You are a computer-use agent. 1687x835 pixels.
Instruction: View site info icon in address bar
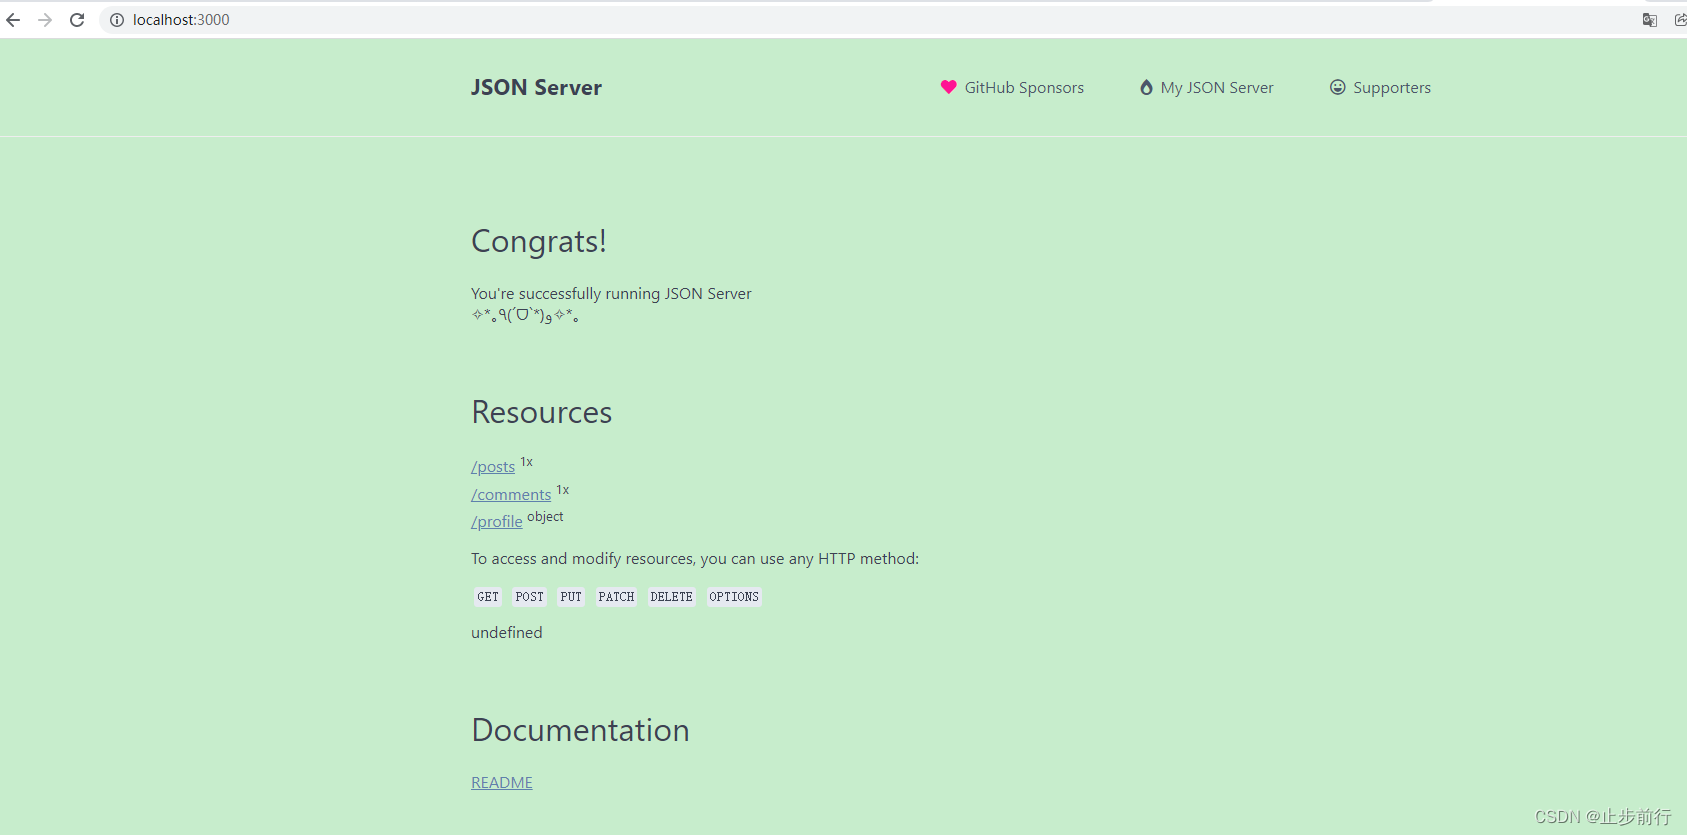pos(117,20)
